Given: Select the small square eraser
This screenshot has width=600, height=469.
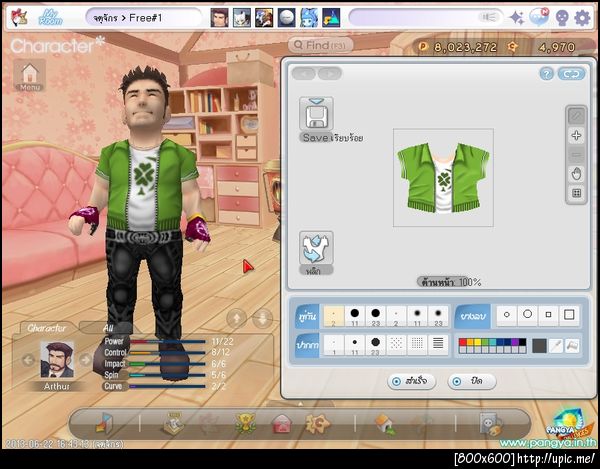Looking at the screenshot, I should coord(548,315).
